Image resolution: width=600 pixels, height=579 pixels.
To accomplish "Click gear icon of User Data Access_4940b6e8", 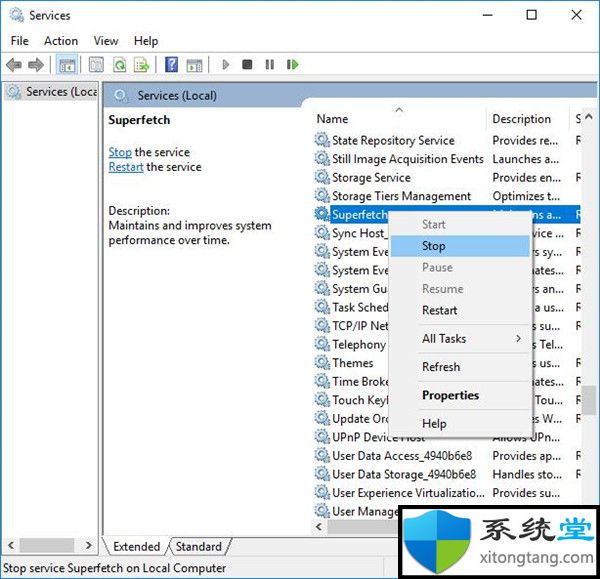I will pyautogui.click(x=322, y=455).
